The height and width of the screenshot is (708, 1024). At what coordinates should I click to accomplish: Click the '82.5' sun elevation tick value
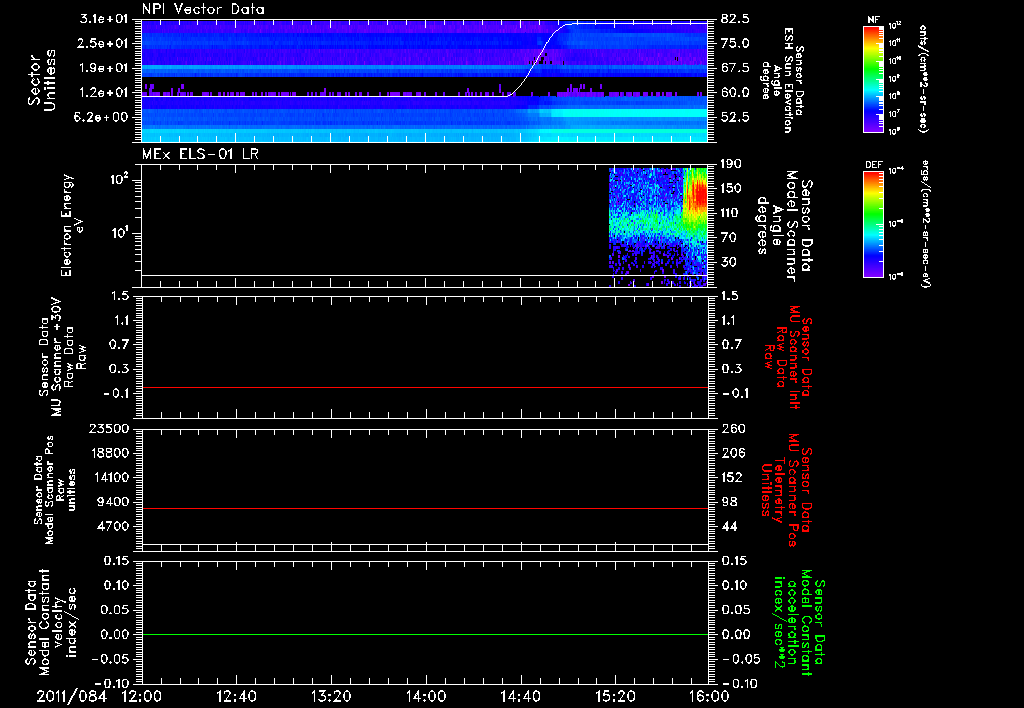pos(735,19)
